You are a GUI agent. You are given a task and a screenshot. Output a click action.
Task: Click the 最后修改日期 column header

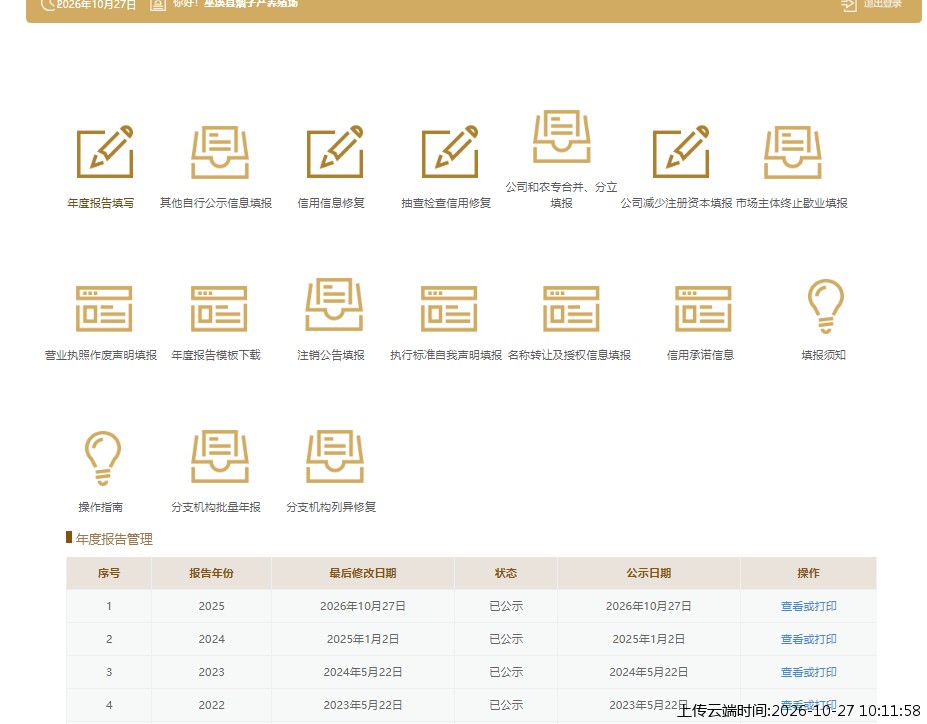click(x=363, y=573)
